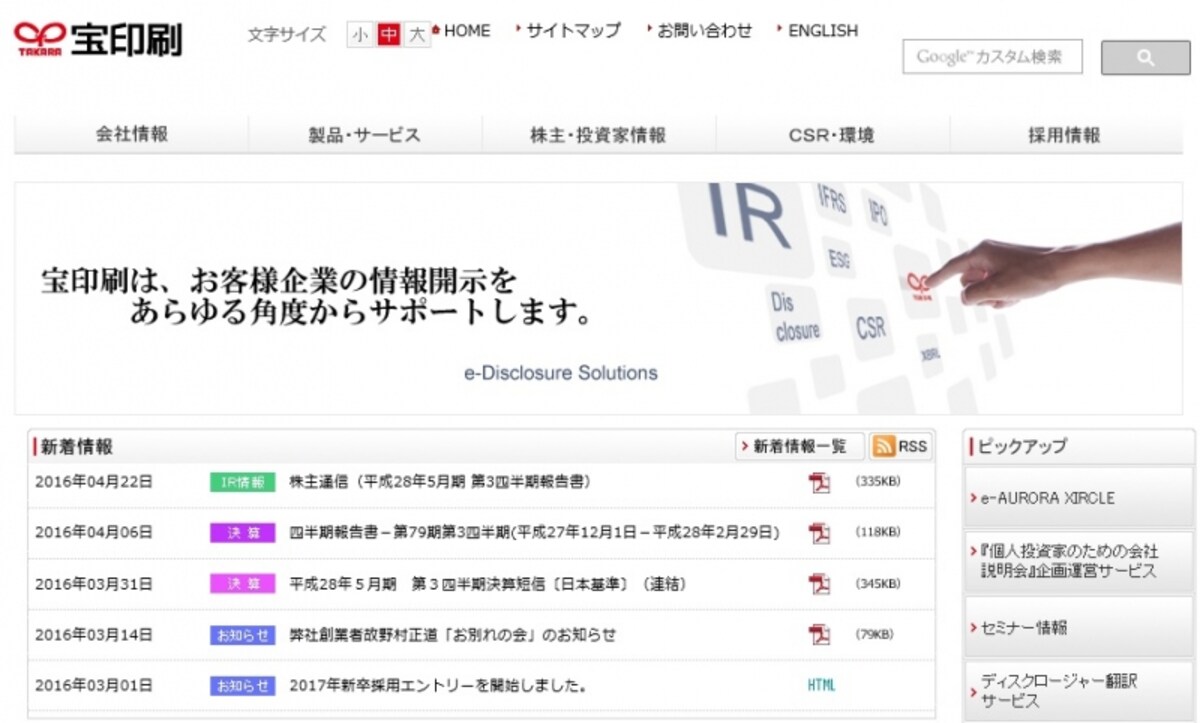Open the CSR・環境 menu

pos(832,135)
